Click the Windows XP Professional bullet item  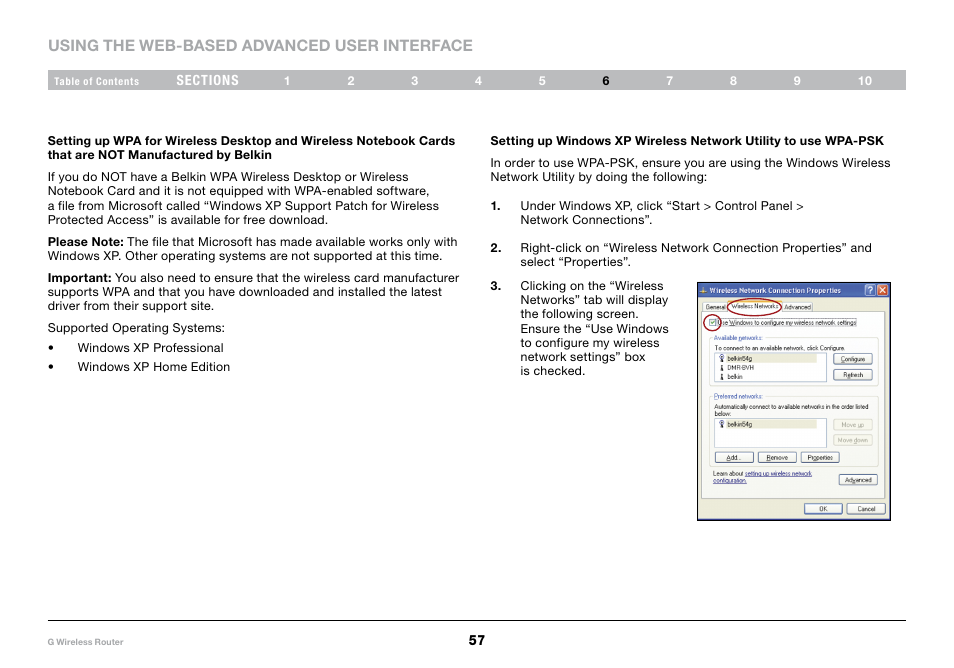(150, 348)
